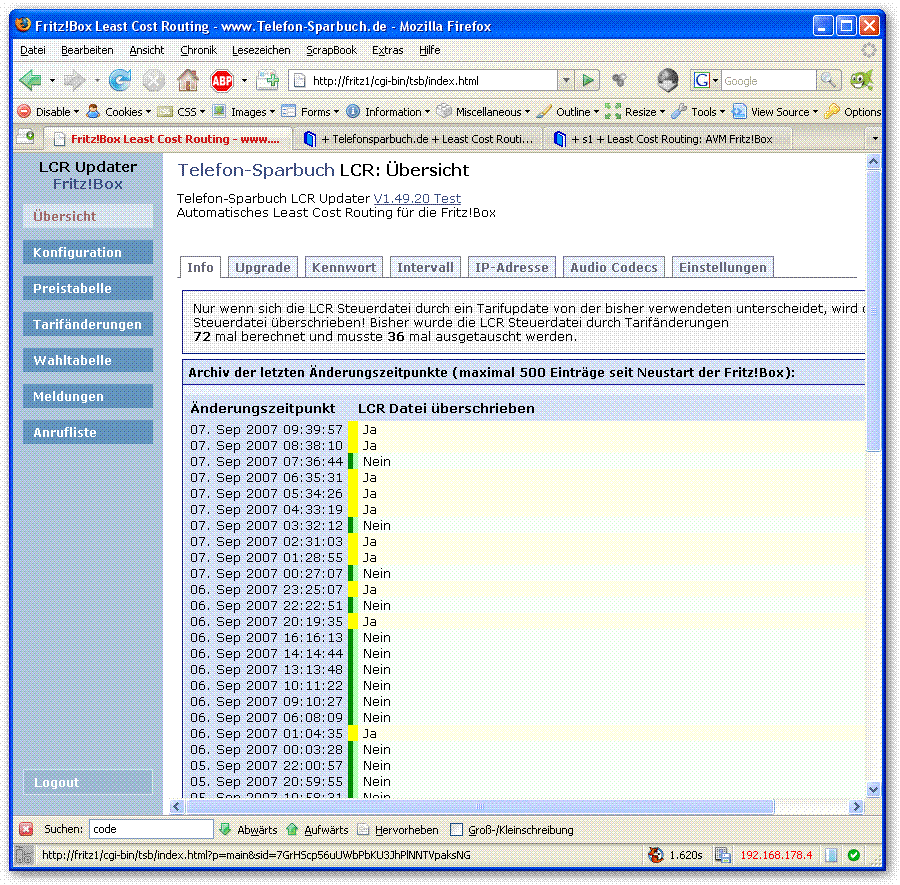Switch to the Audio Codecs tab
900x885 pixels.
pyautogui.click(x=614, y=267)
